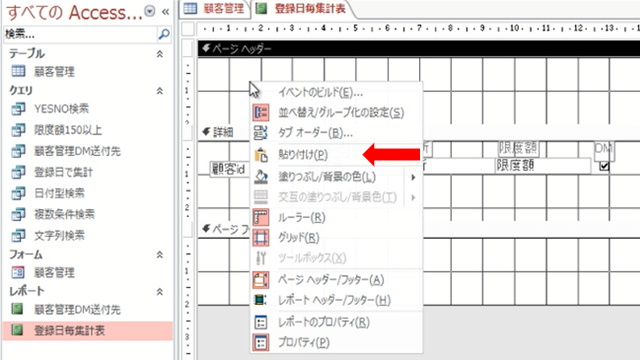Check the DM checkbox in detail section

pyautogui.click(x=604, y=166)
